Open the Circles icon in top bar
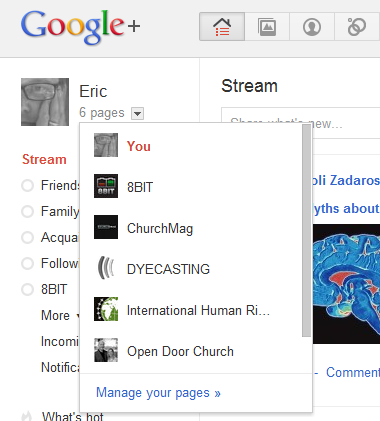380x421 pixels. click(x=357, y=27)
